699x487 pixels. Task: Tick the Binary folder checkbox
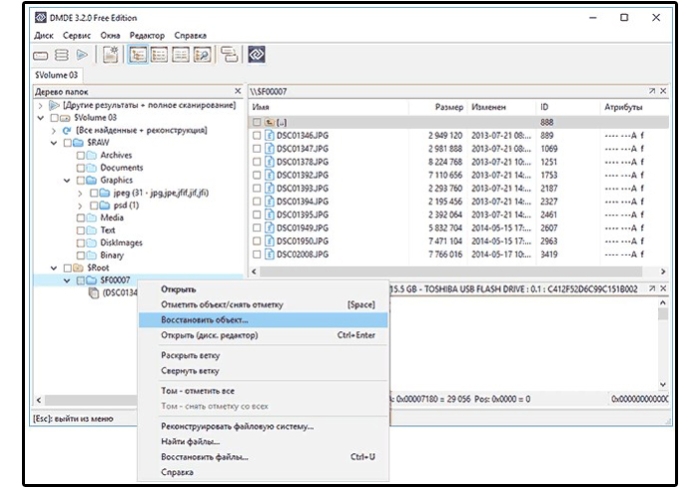tap(81, 256)
